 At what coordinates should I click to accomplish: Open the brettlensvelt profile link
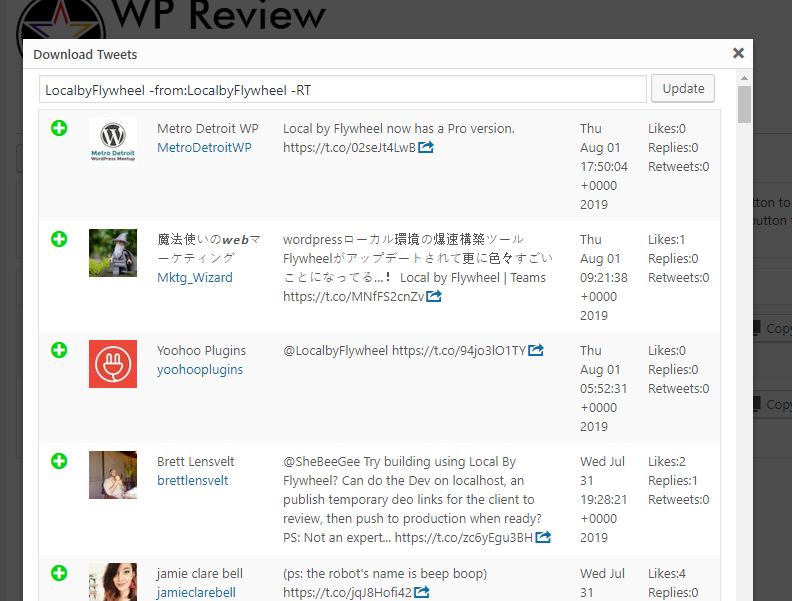click(192, 480)
